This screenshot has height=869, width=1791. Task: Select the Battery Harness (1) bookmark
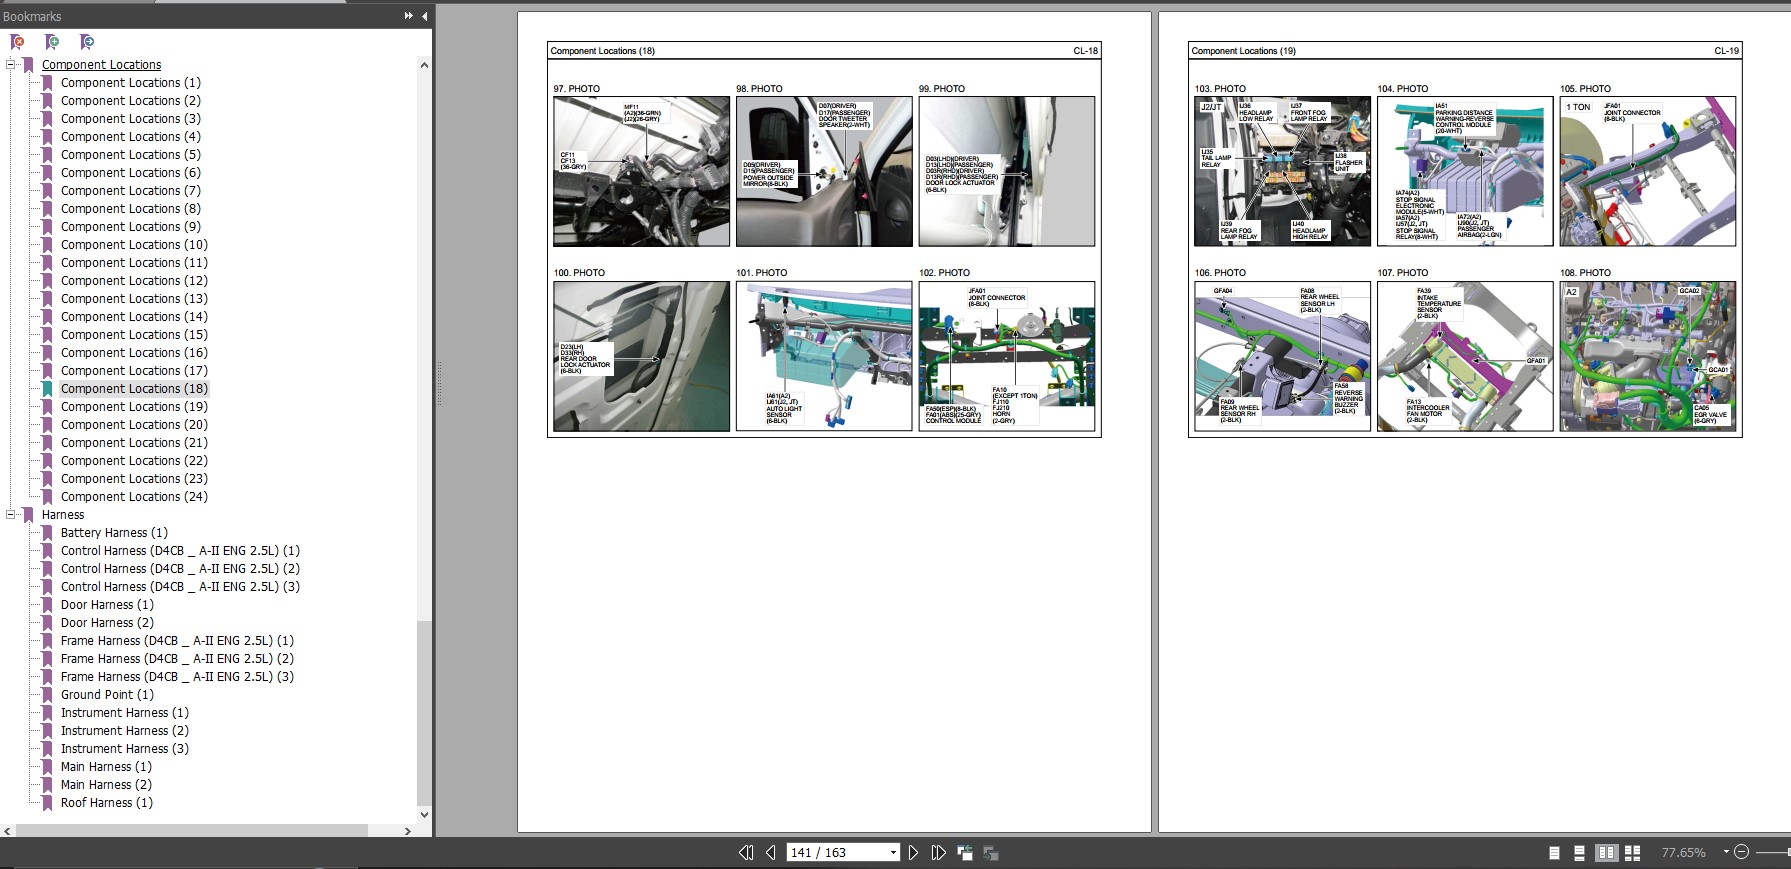tap(114, 533)
